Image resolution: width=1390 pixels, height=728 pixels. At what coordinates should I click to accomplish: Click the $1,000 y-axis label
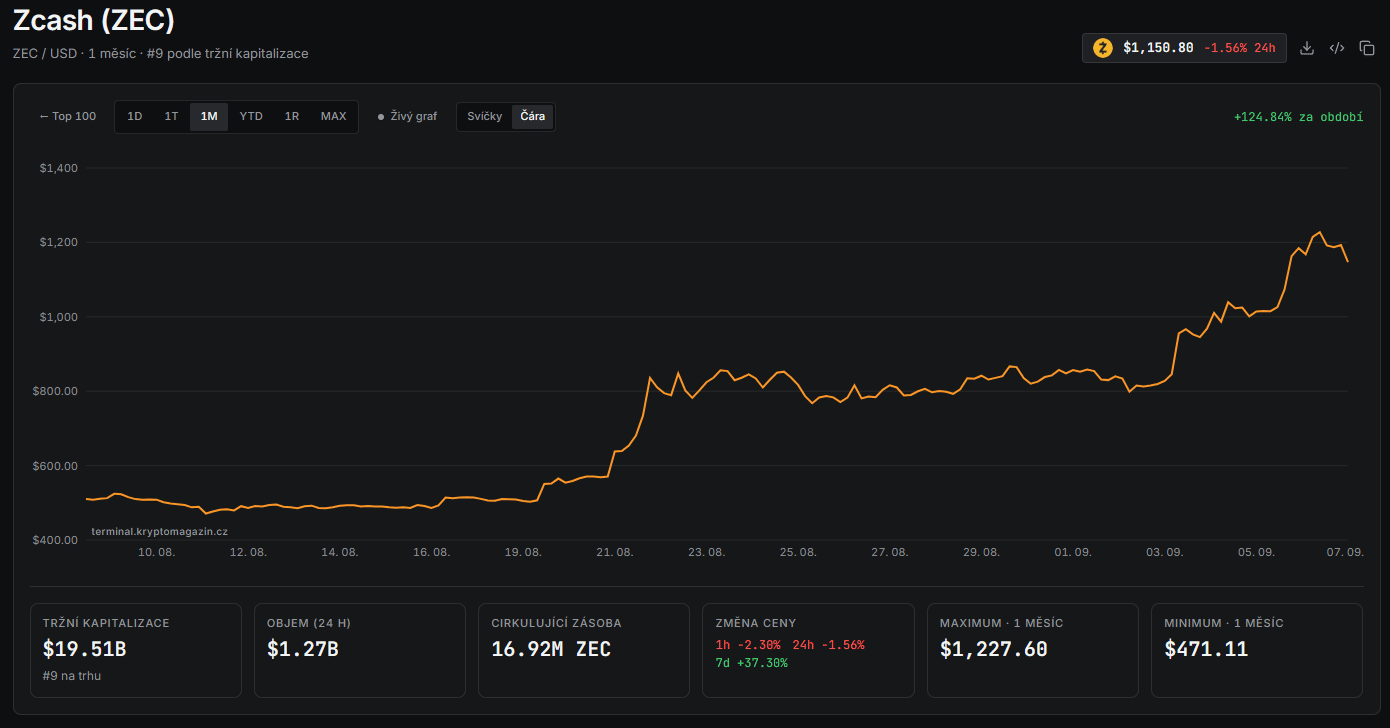pyautogui.click(x=59, y=317)
